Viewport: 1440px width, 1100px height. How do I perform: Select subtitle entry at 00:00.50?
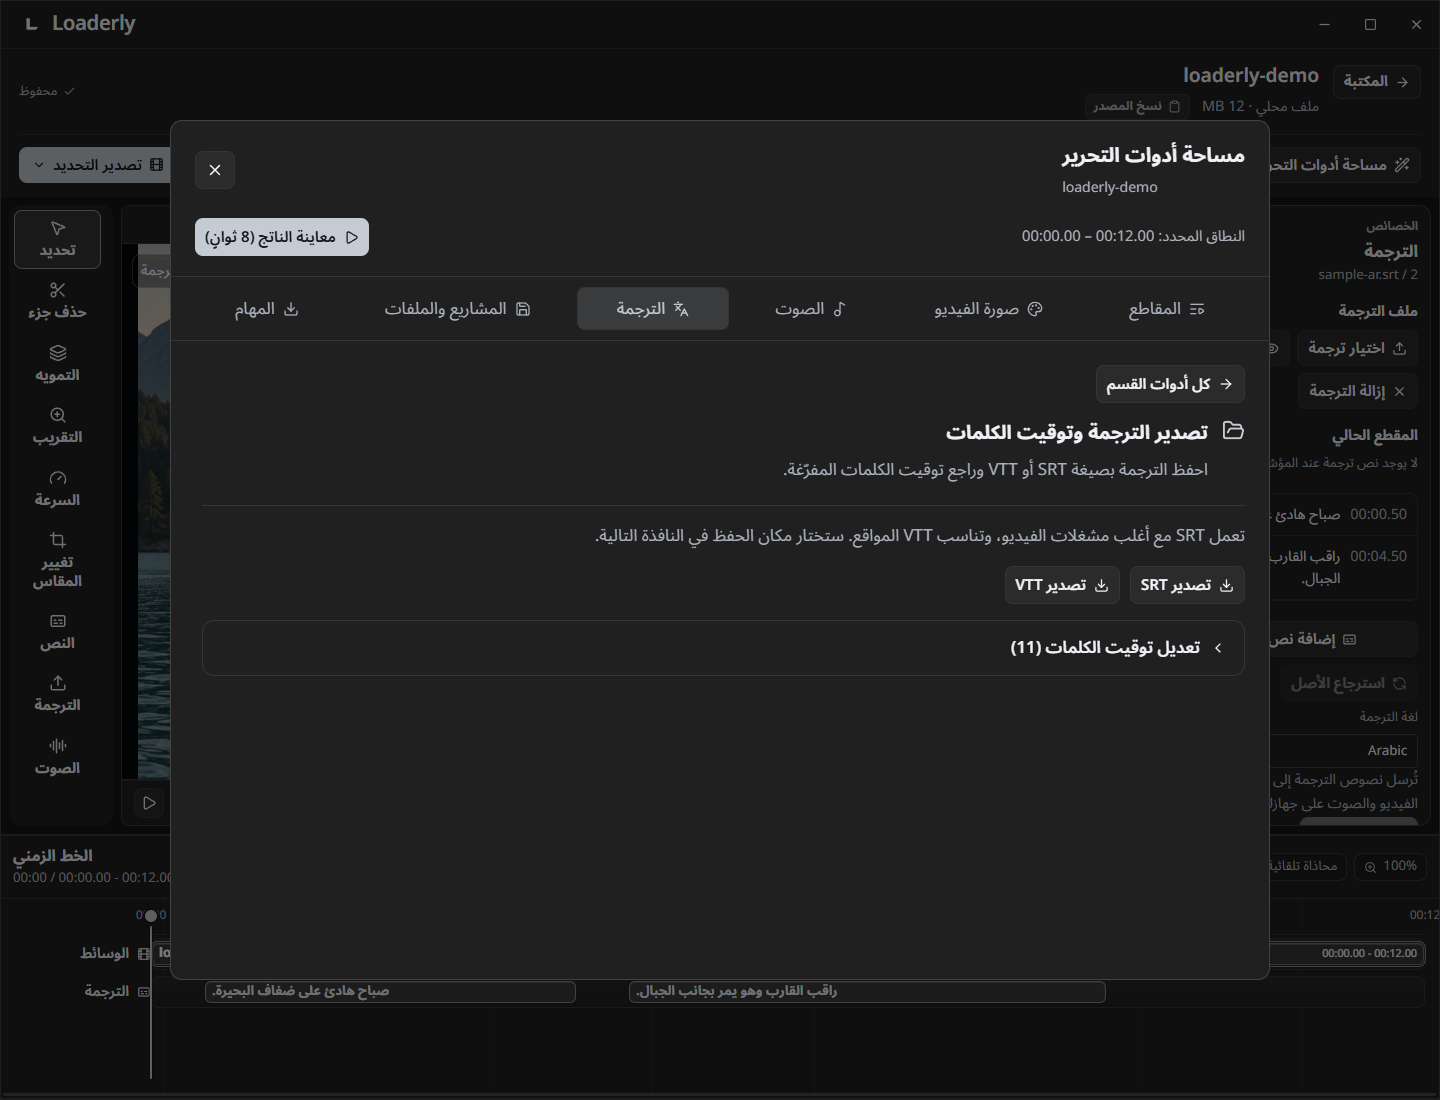pos(1343,514)
